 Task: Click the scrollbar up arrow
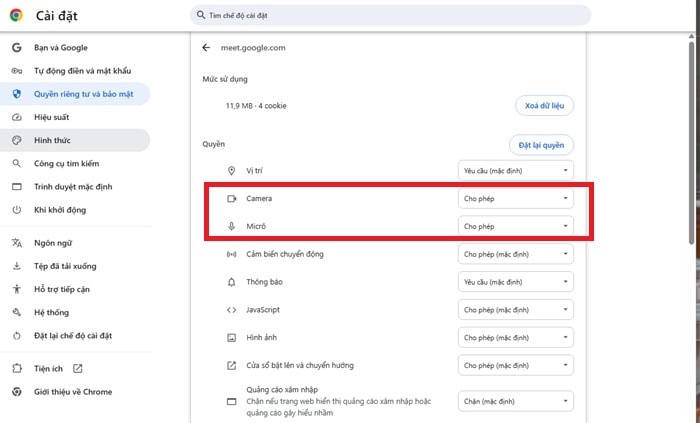[692, 37]
